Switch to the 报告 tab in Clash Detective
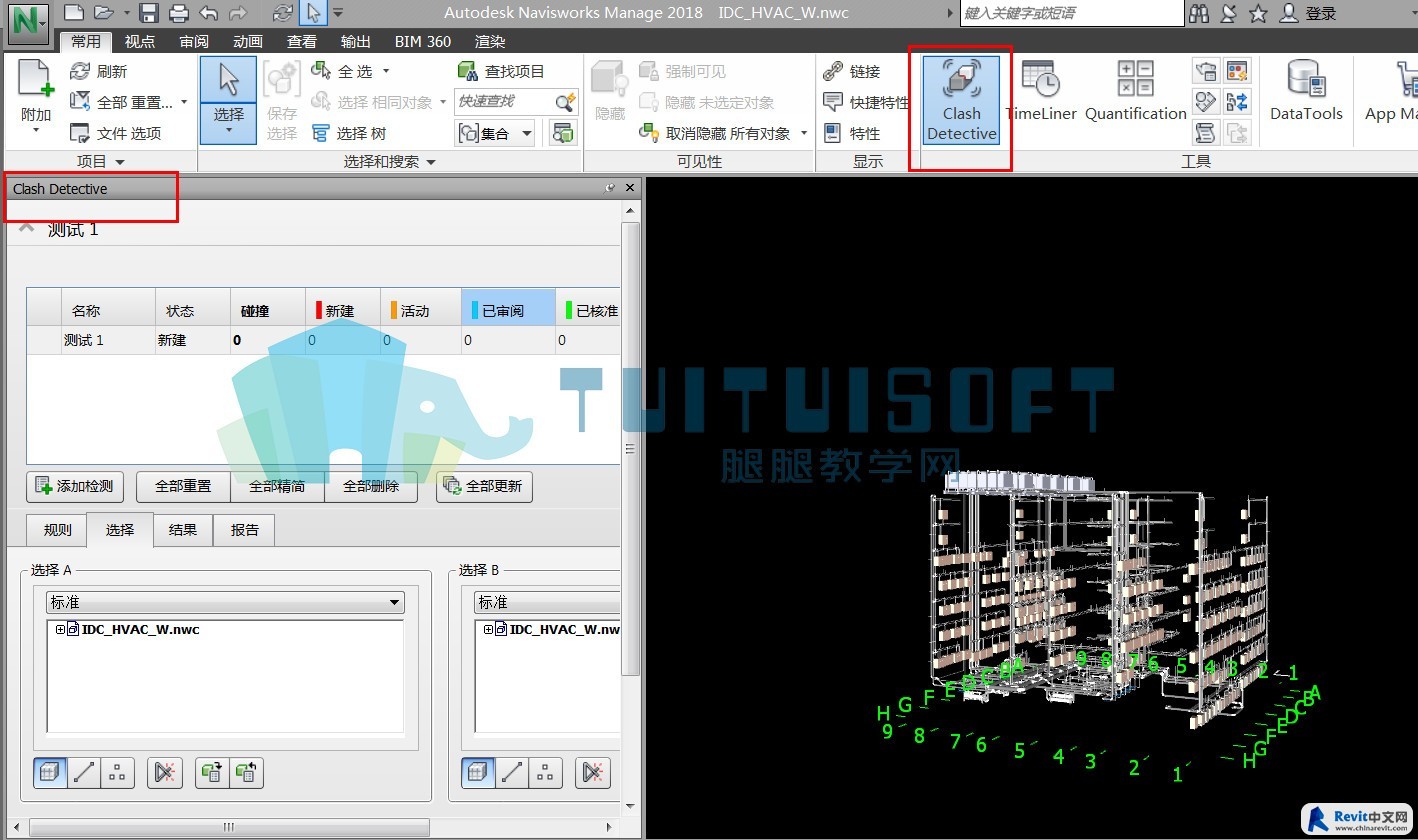Viewport: 1418px width, 840px height. pos(245,530)
